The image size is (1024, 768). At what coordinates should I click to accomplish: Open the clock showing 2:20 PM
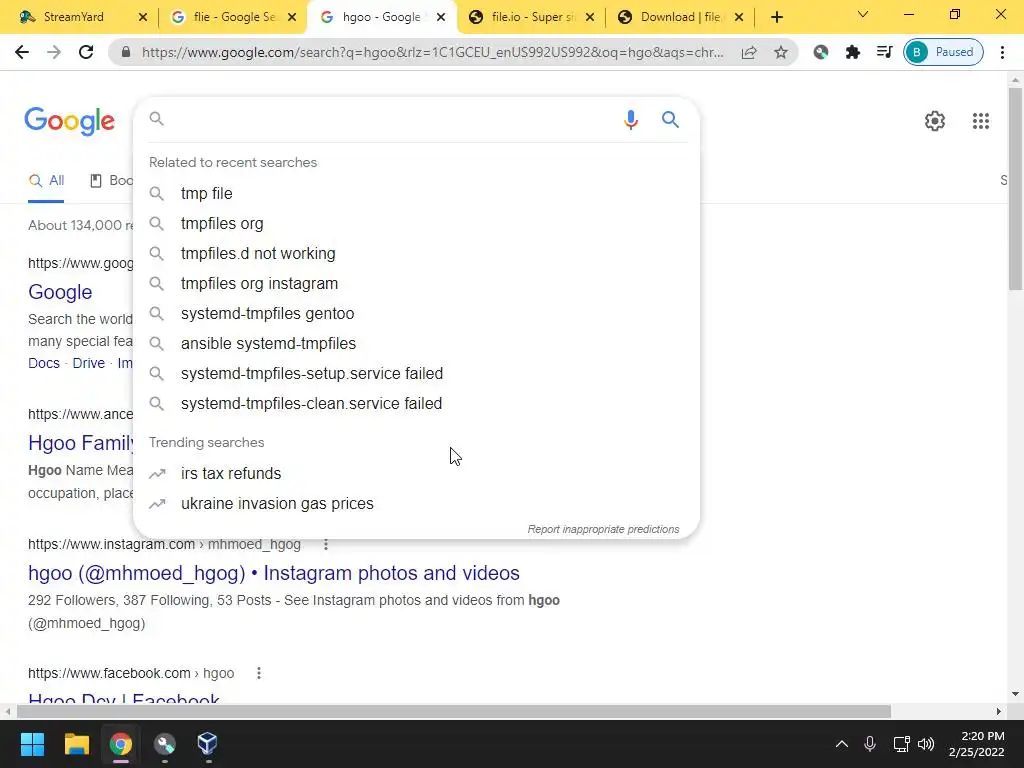point(976,744)
